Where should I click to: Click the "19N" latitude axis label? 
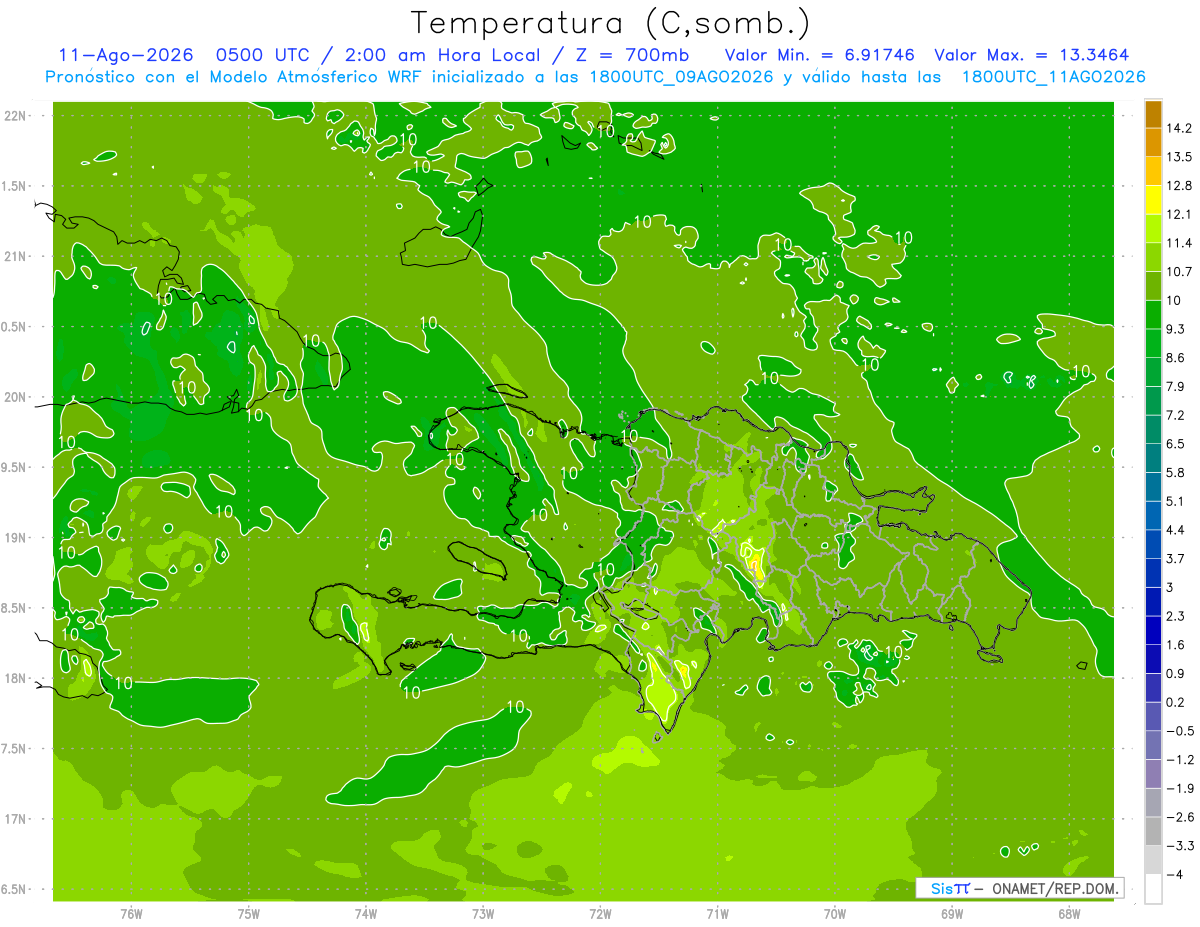pos(15,538)
